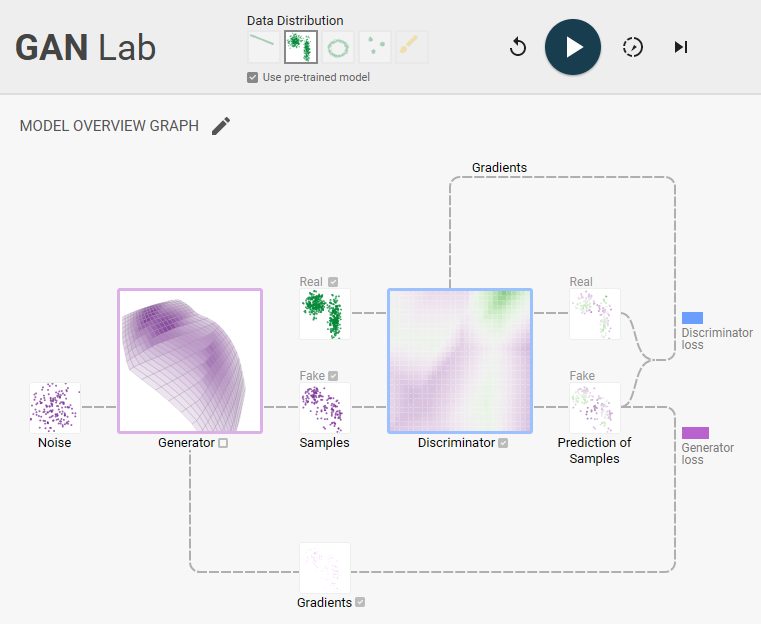Viewport: 761px width, 624px height.
Task: Click the Samples label
Action: pos(324,443)
